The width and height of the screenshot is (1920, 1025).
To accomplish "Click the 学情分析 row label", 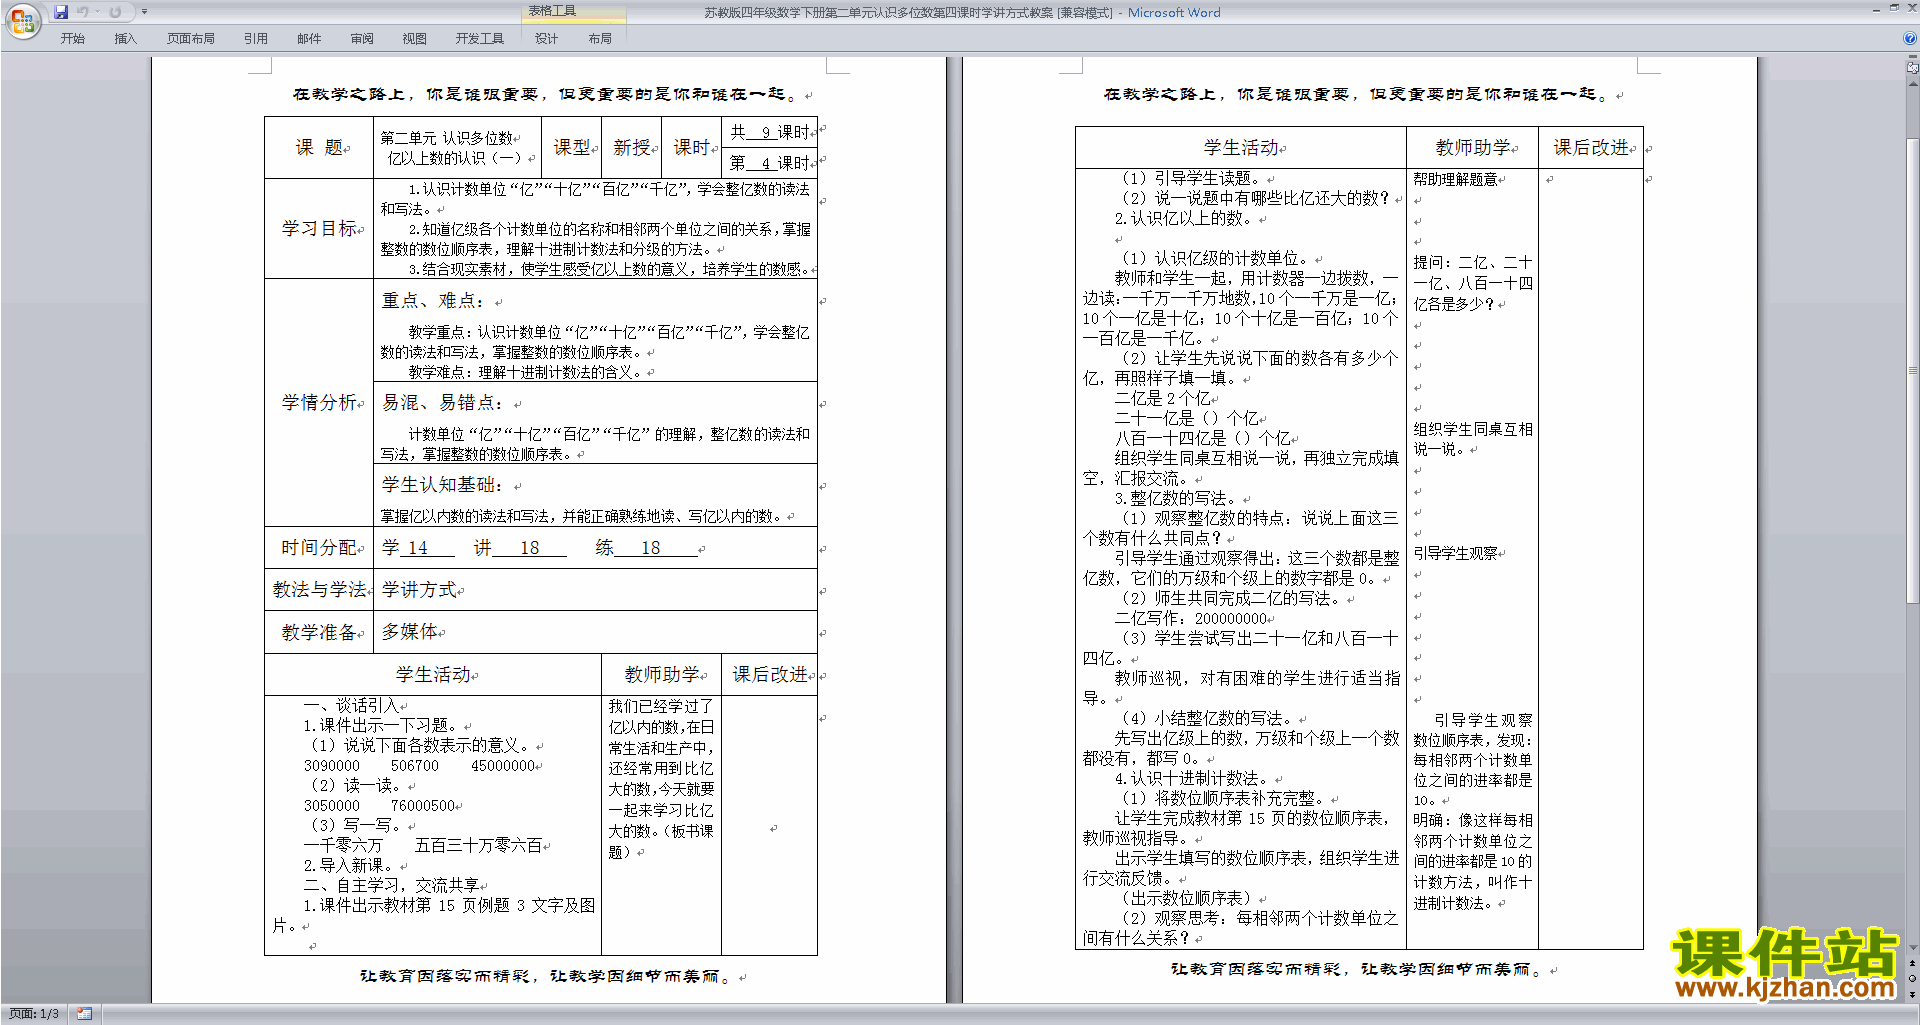I will point(320,403).
